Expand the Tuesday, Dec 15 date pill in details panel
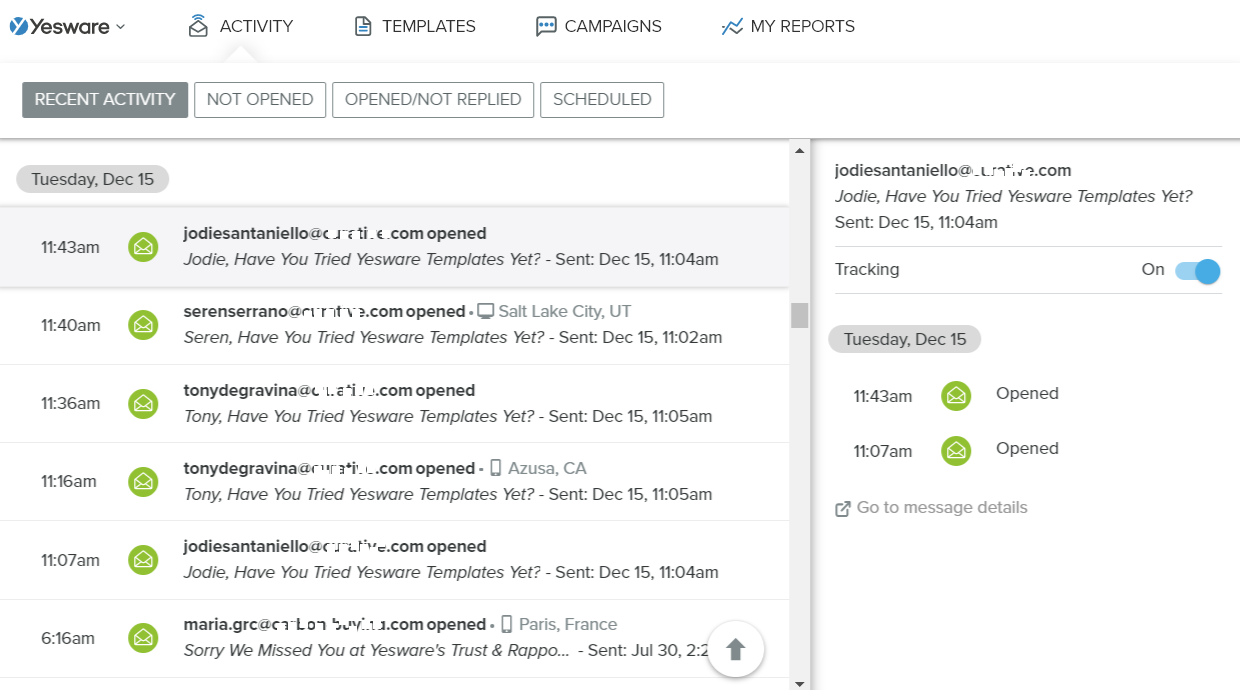 point(904,339)
